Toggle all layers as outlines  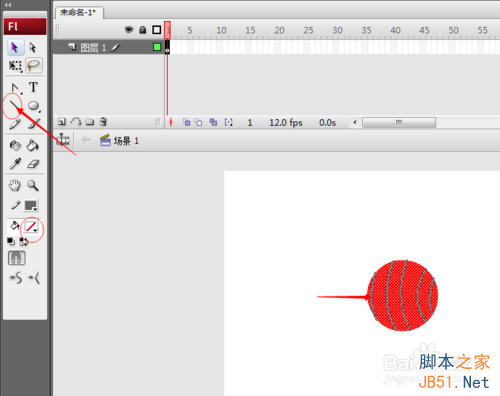157,30
